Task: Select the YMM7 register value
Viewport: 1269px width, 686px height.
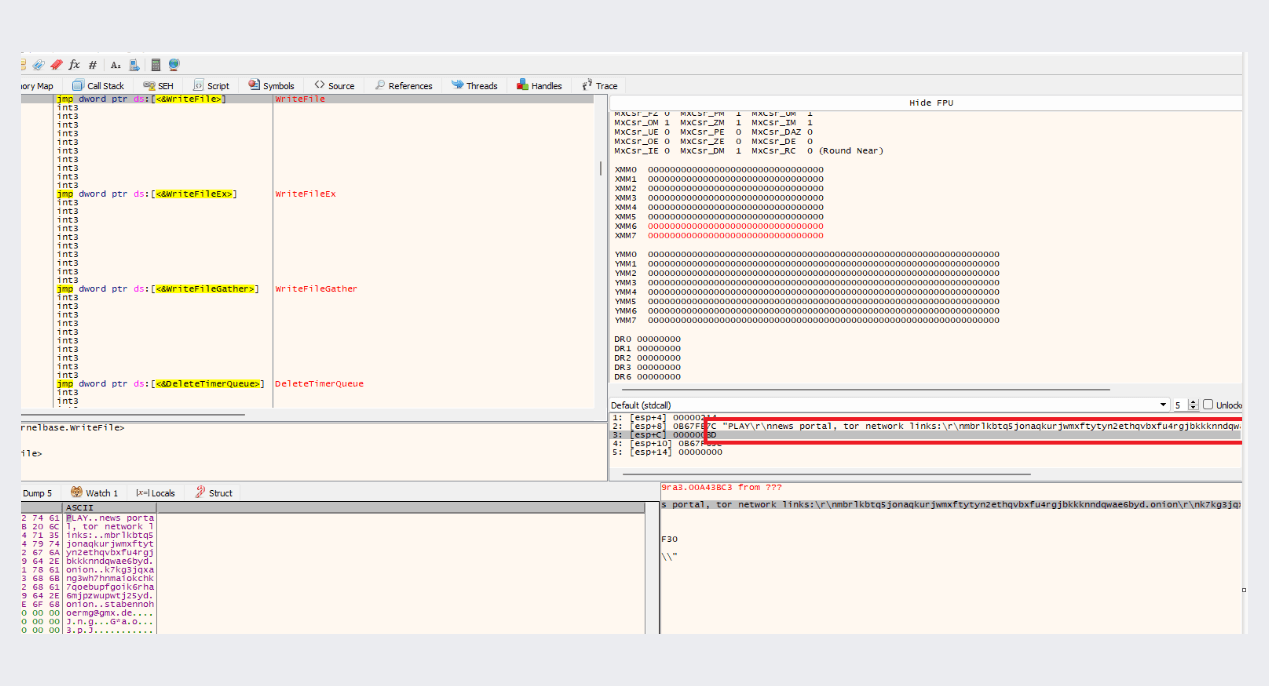Action: coord(824,321)
